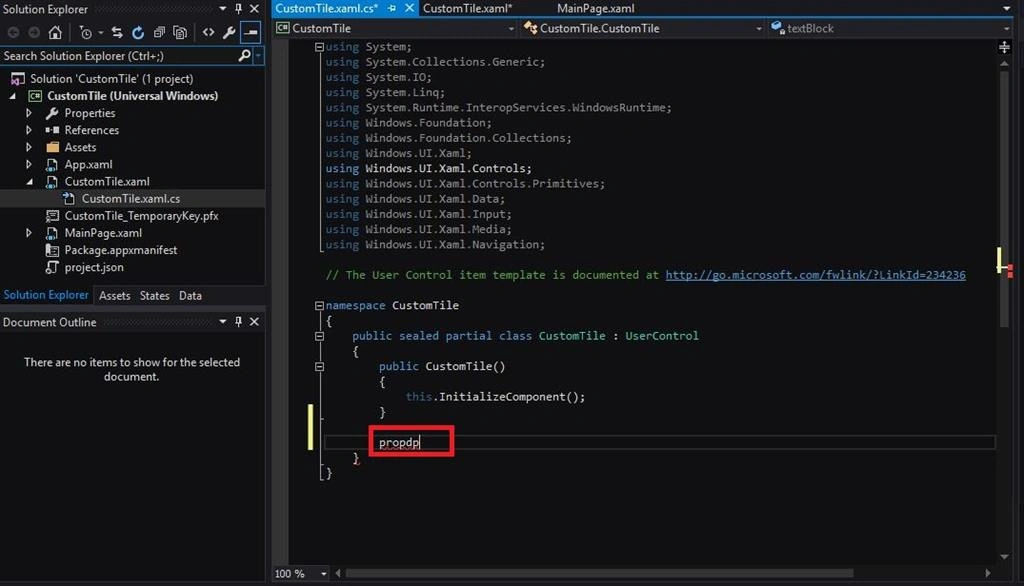Image resolution: width=1024 pixels, height=586 pixels.
Task: Select Package.appxmanifest in the solution tree
Action: pos(120,250)
